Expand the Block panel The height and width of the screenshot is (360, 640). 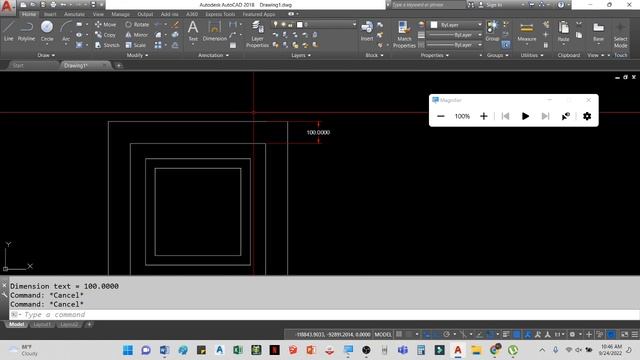tap(374, 55)
